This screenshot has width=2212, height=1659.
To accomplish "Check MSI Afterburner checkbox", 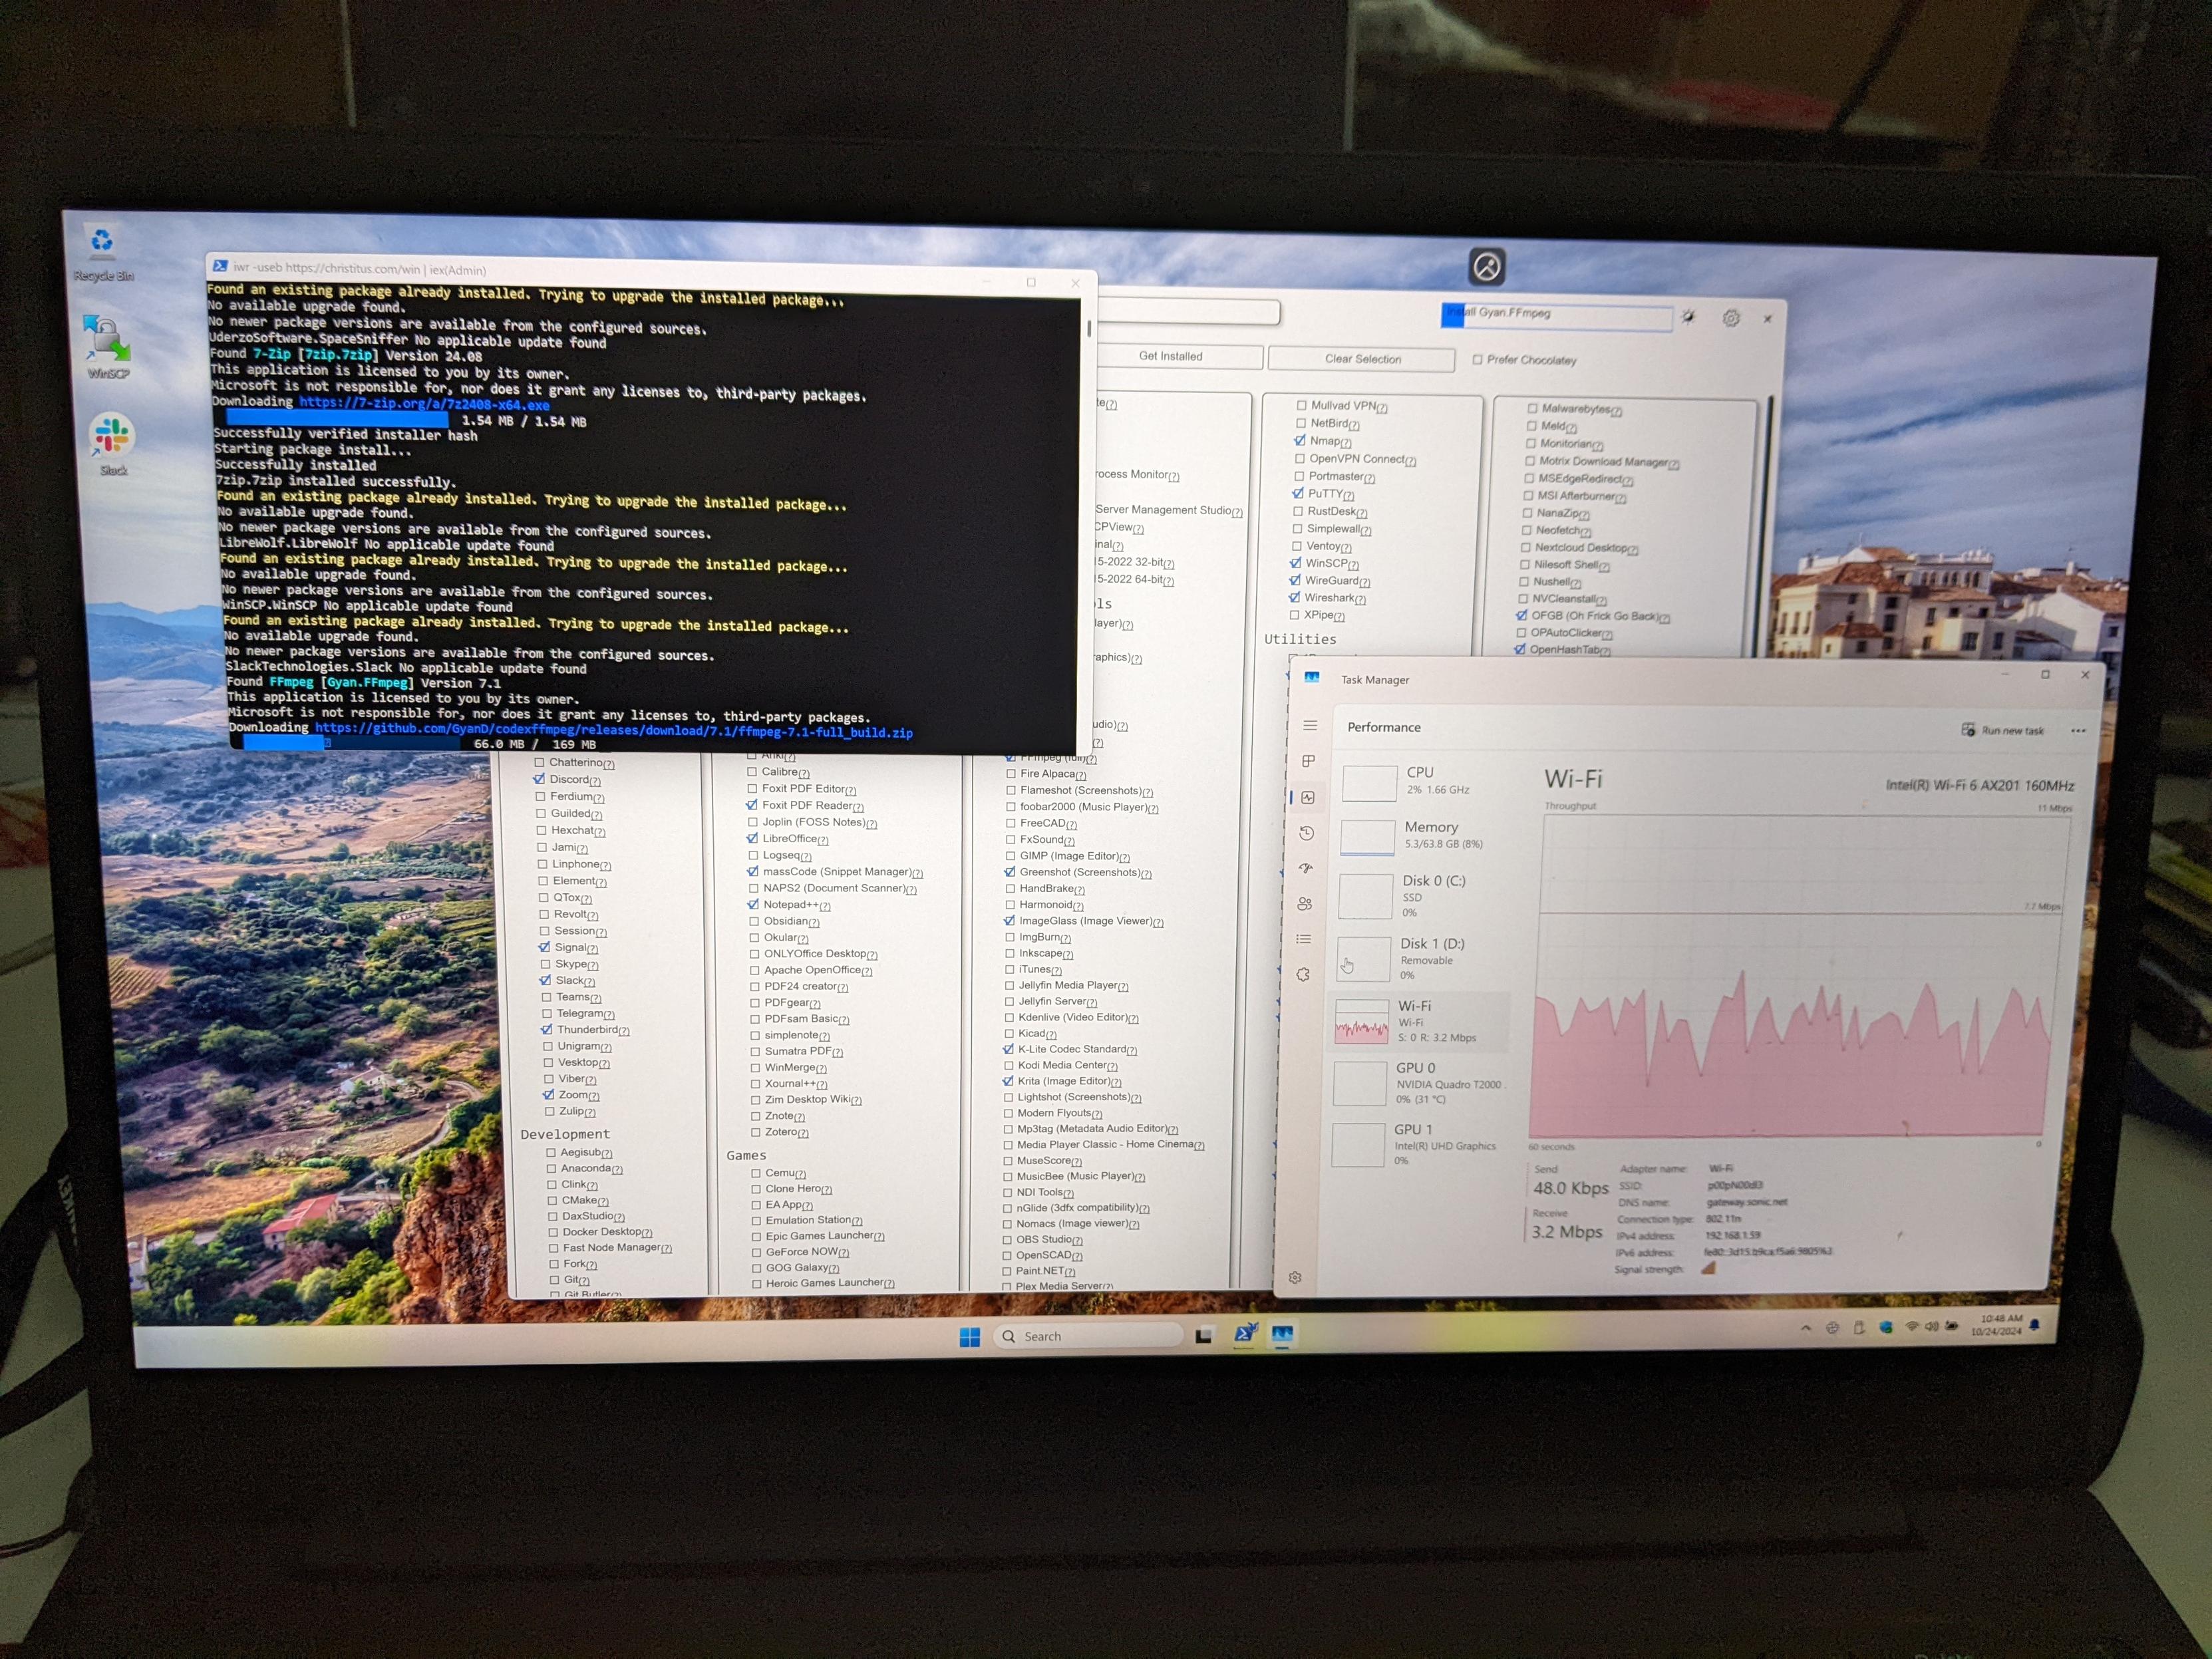I will pos(1528,495).
